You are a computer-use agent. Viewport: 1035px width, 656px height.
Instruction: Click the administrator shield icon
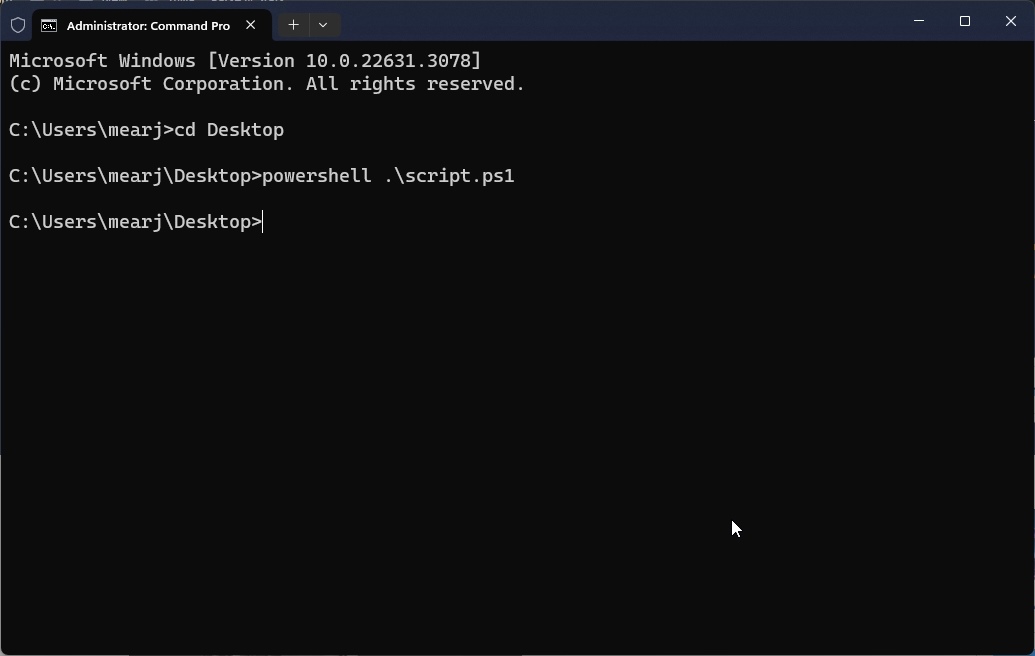[x=18, y=25]
